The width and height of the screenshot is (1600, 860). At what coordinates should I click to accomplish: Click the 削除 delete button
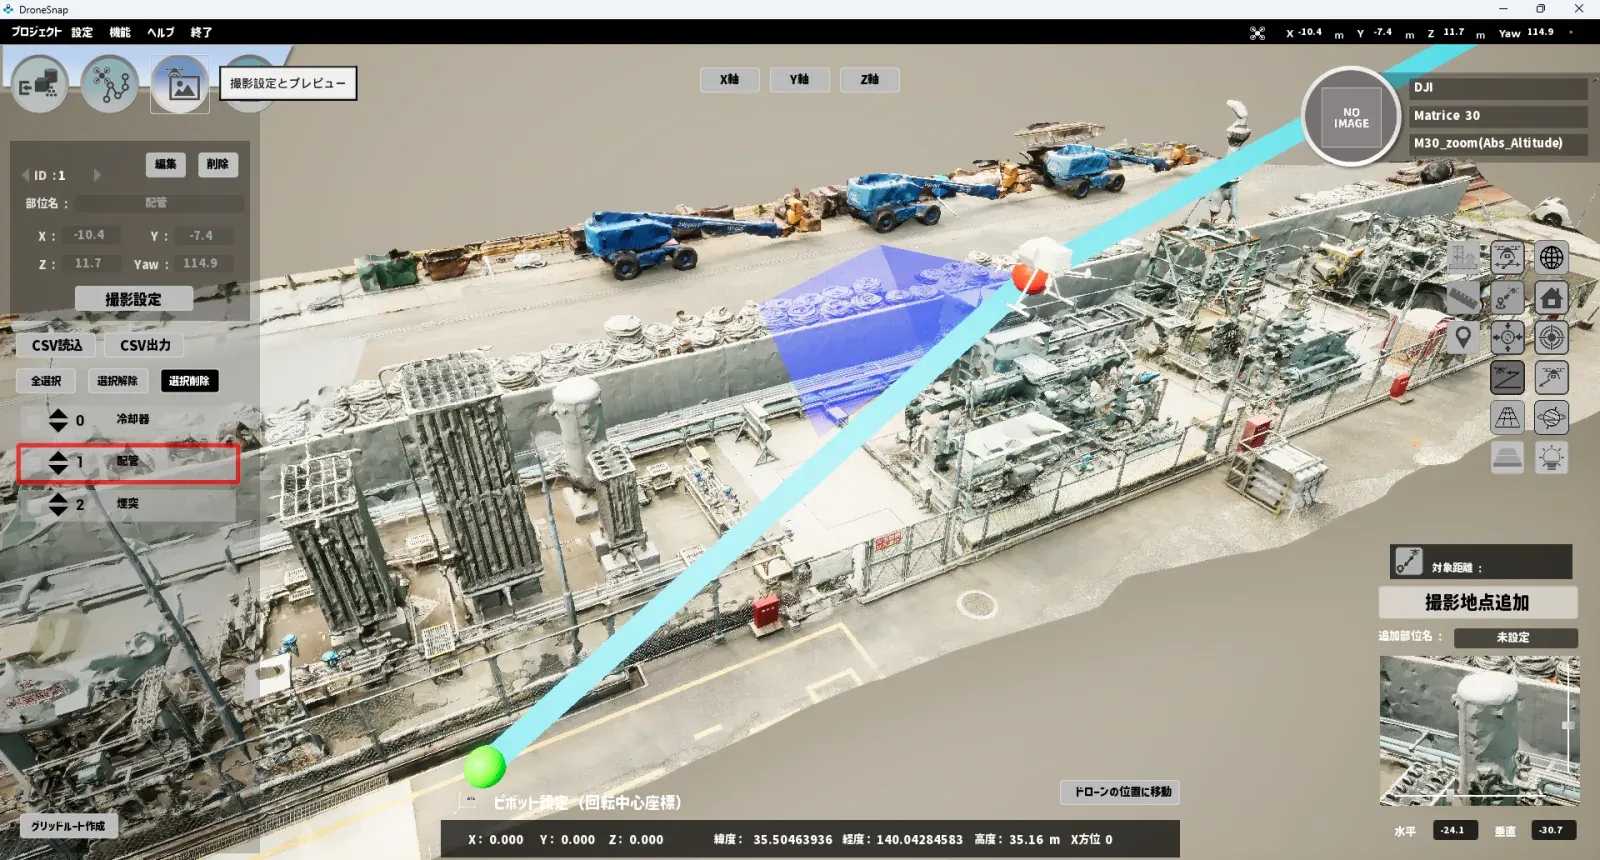tap(218, 164)
